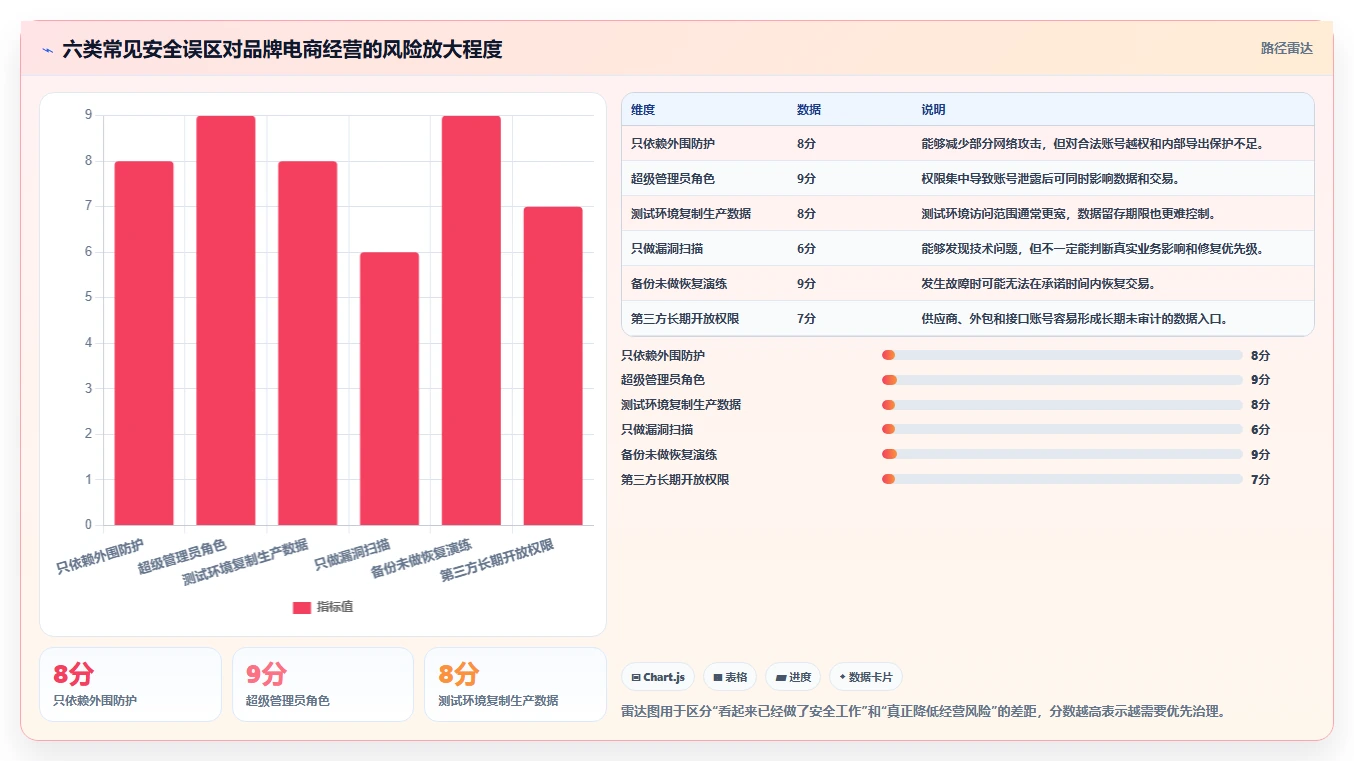The width and height of the screenshot is (1354, 761).
Task: Click the 备份未做恢复演练 progress bar
Action: coord(1062,455)
